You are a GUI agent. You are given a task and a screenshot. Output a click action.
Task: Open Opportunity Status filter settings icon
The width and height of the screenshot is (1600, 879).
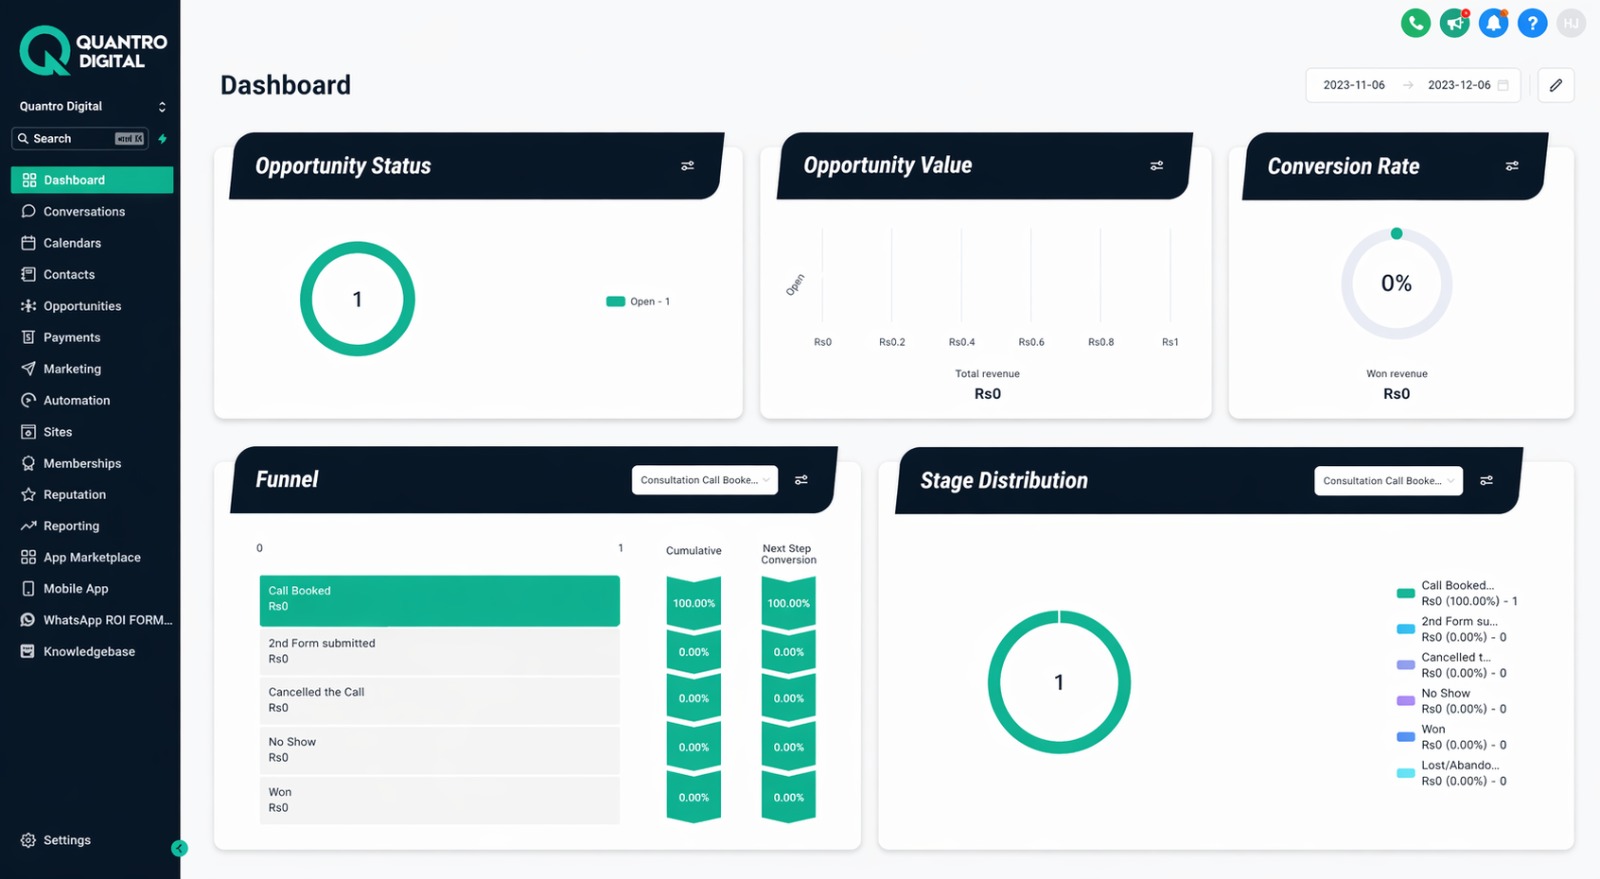(688, 166)
